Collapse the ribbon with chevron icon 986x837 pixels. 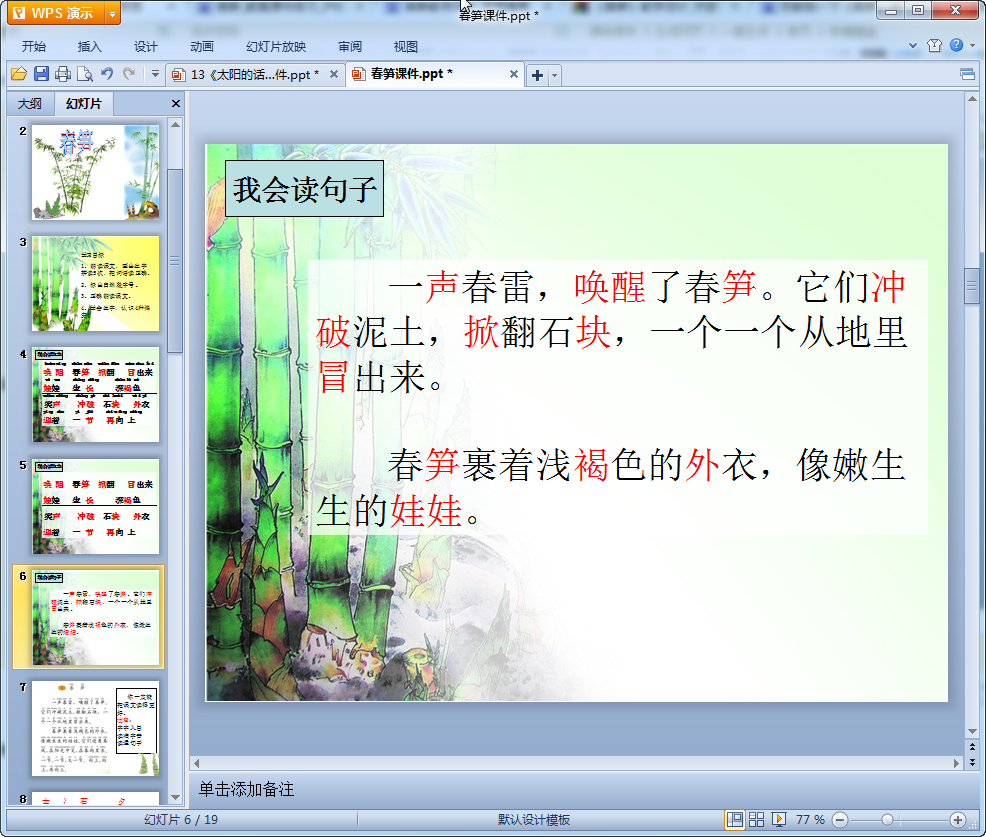913,45
